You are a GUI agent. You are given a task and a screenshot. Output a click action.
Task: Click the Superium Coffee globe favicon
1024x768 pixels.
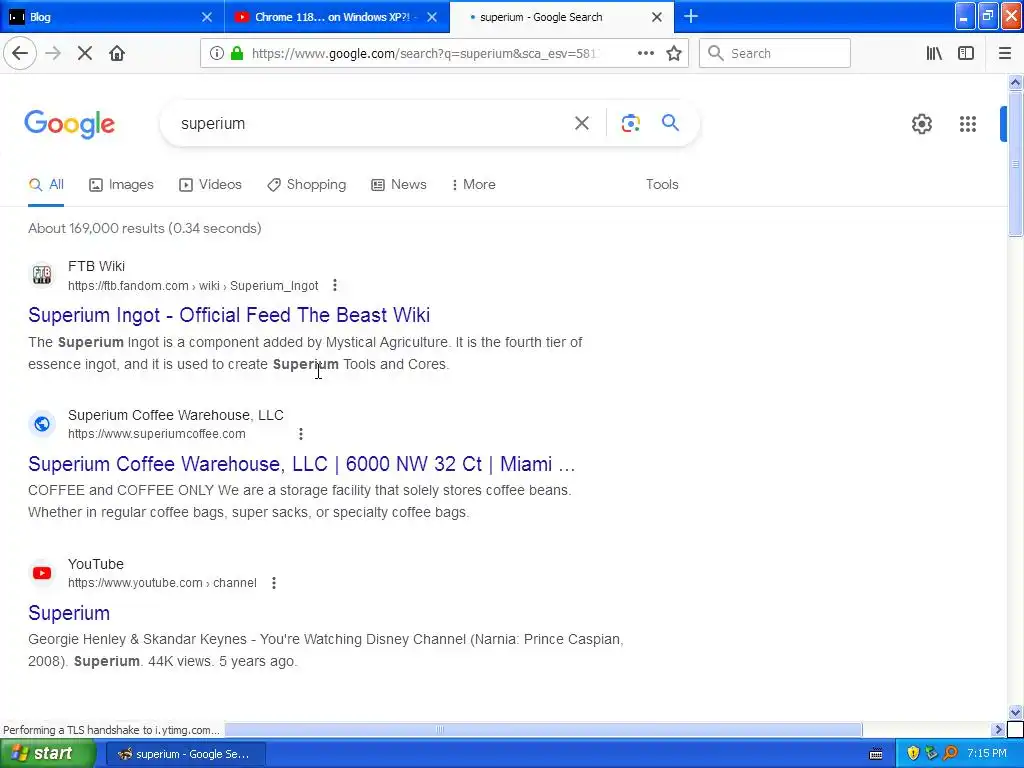pos(42,424)
